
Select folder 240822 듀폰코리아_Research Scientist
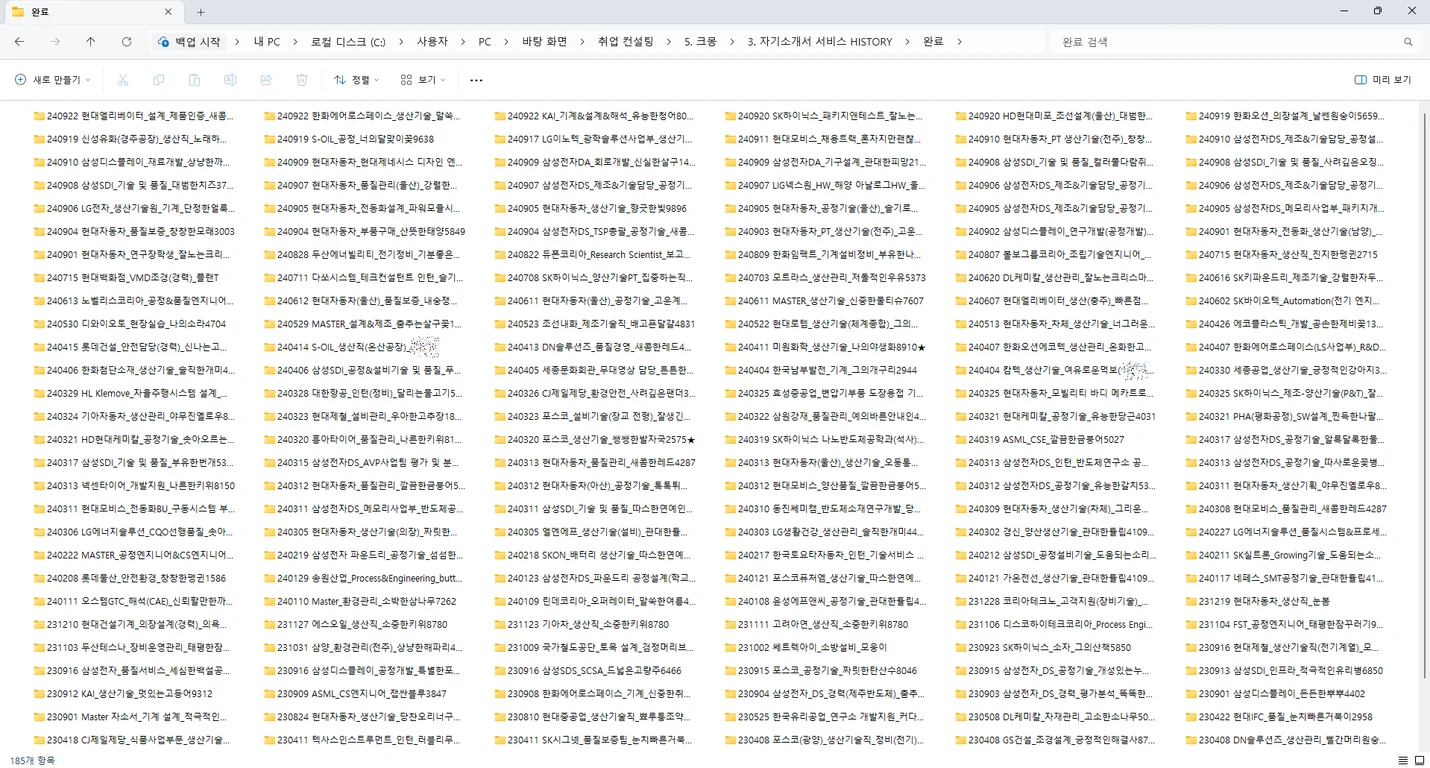point(593,254)
